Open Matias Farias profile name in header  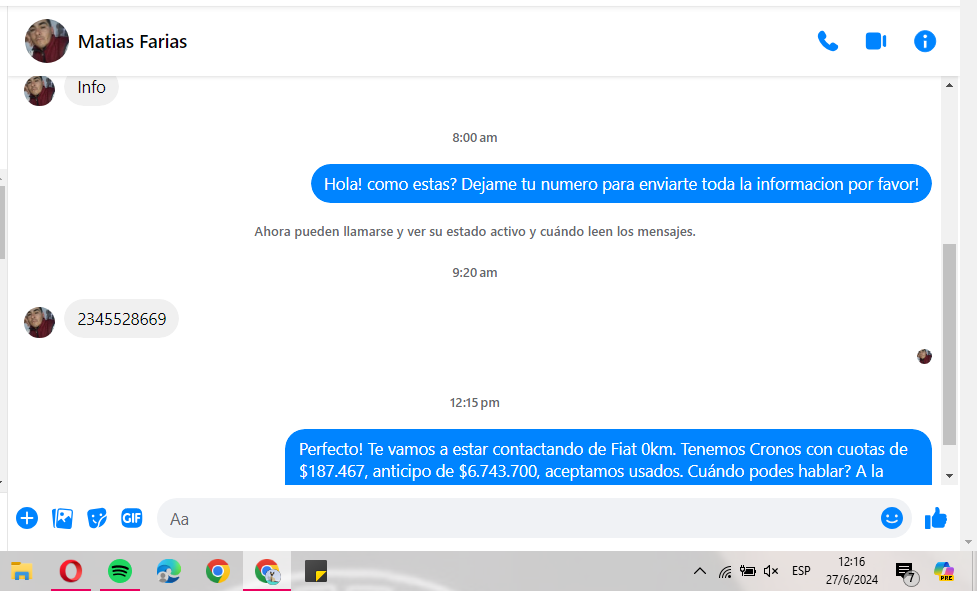(132, 42)
